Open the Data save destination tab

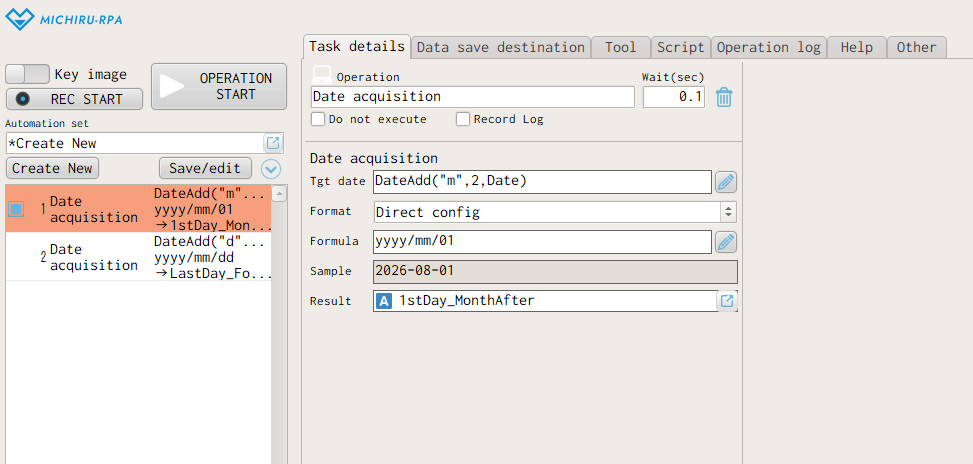tap(500, 48)
